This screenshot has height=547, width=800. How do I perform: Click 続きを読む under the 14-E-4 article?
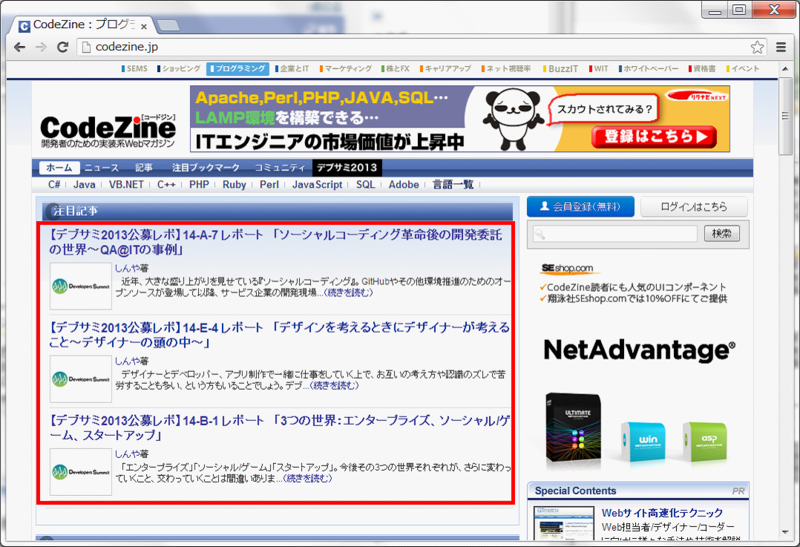coord(334,386)
